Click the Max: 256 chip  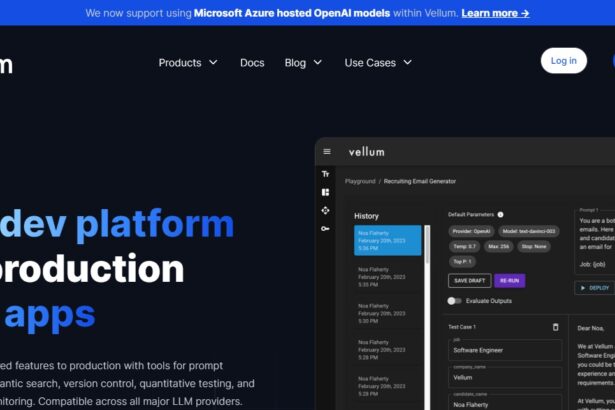[499, 246]
